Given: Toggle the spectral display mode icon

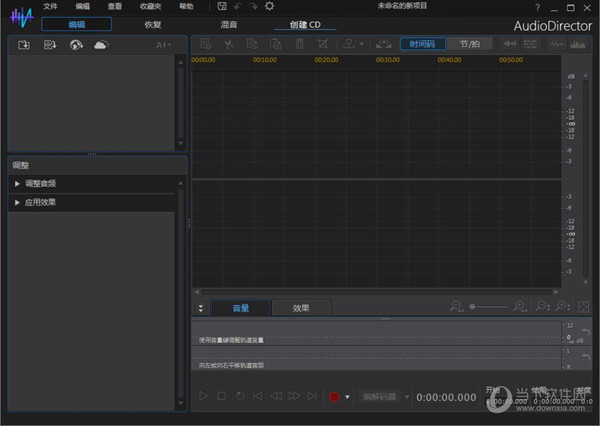Looking at the screenshot, I should (x=577, y=44).
